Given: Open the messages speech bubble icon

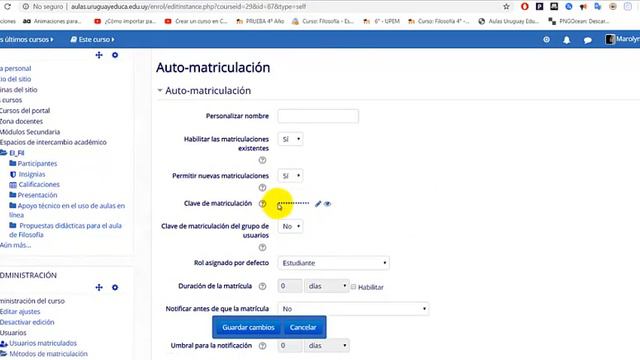Looking at the screenshot, I should tap(587, 40).
